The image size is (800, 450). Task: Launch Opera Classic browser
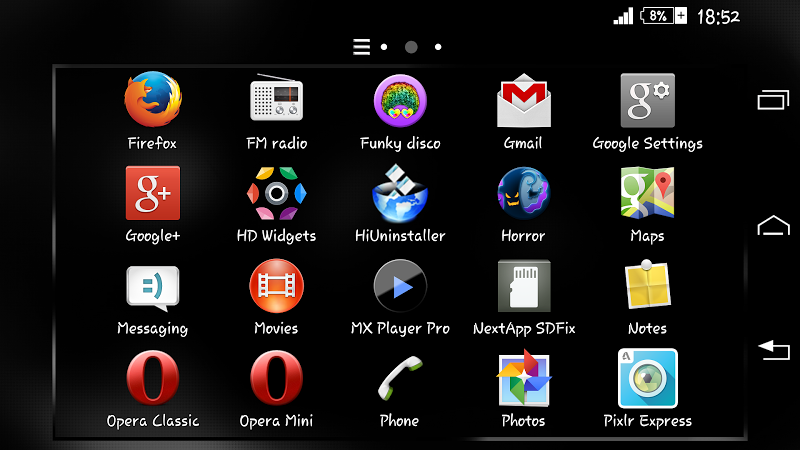point(153,378)
